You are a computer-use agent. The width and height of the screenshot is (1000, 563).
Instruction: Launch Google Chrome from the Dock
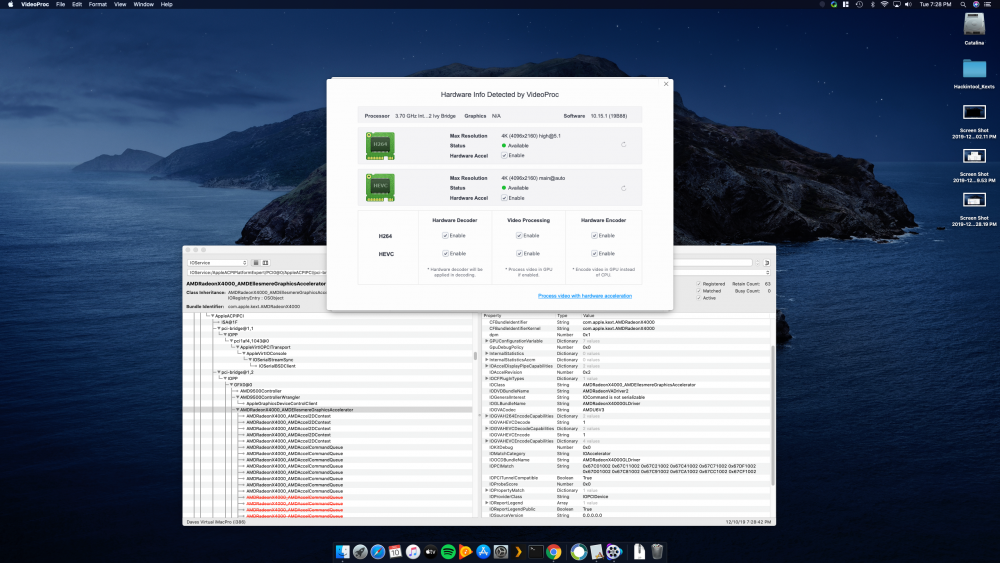[554, 552]
